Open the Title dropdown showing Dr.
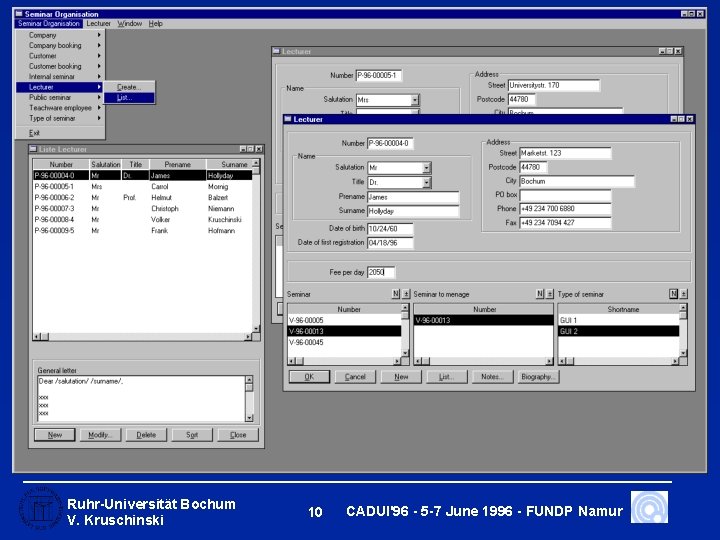720x540 pixels. [x=426, y=183]
